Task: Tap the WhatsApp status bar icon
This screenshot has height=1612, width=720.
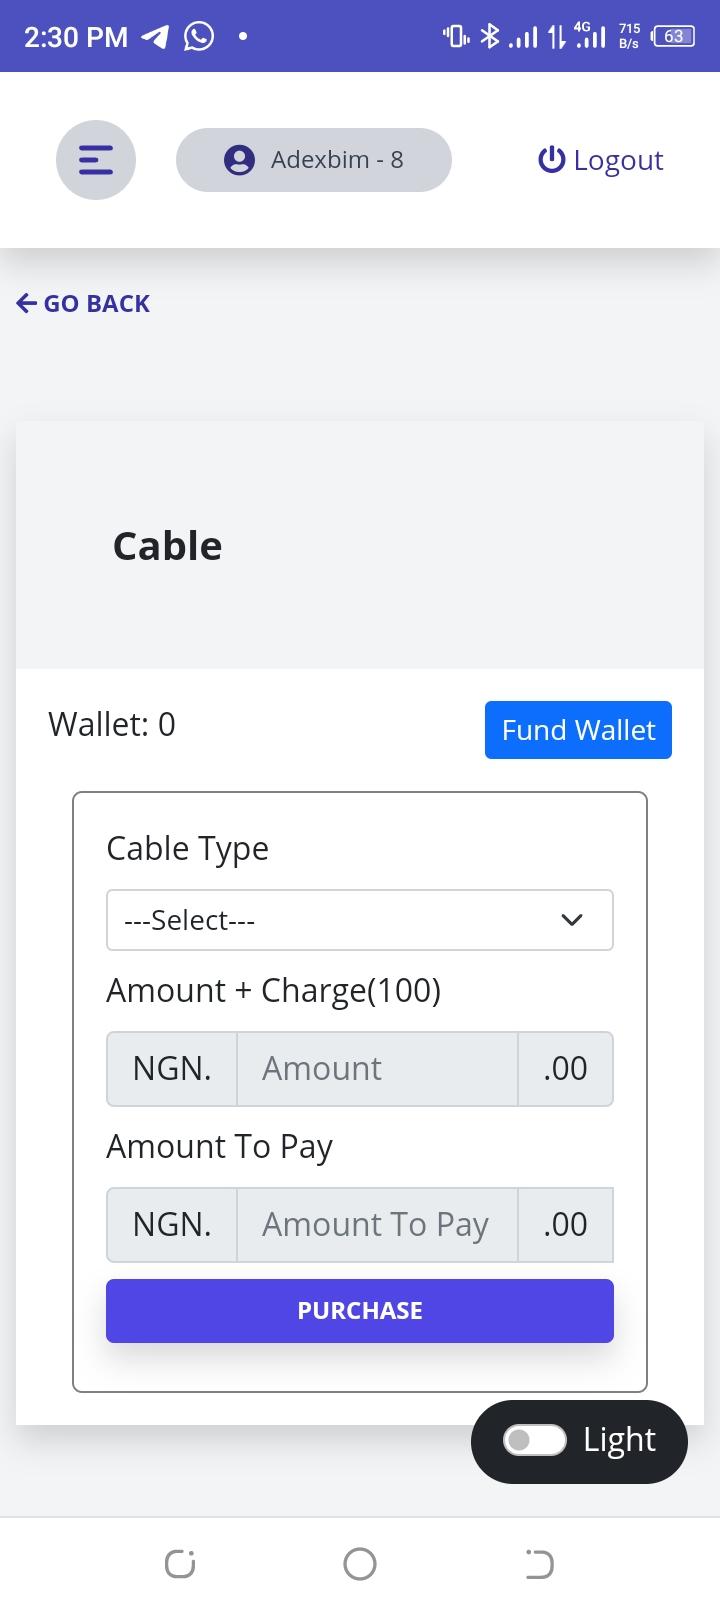Action: point(199,37)
